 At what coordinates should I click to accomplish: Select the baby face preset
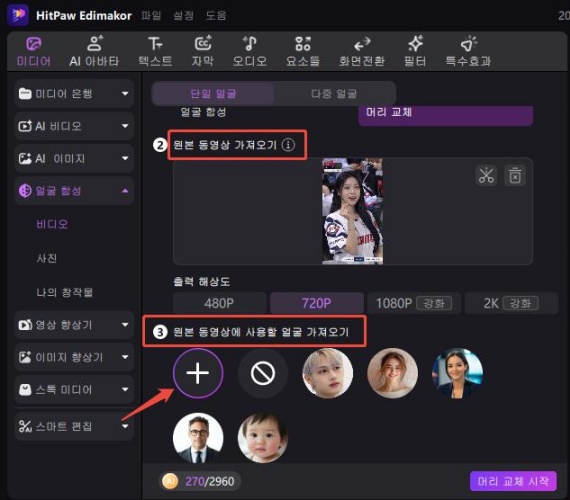(263, 437)
